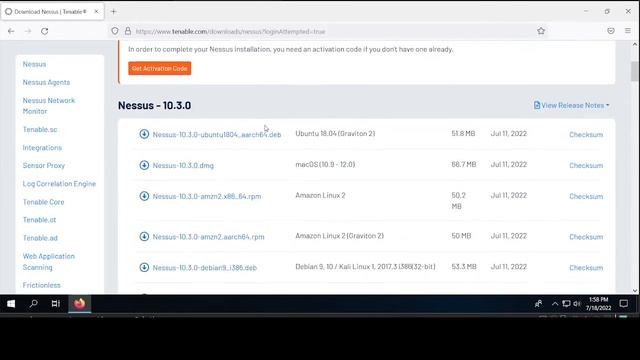Expand View Release Notes dropdown
The height and width of the screenshot is (360, 640).
[x=571, y=105]
